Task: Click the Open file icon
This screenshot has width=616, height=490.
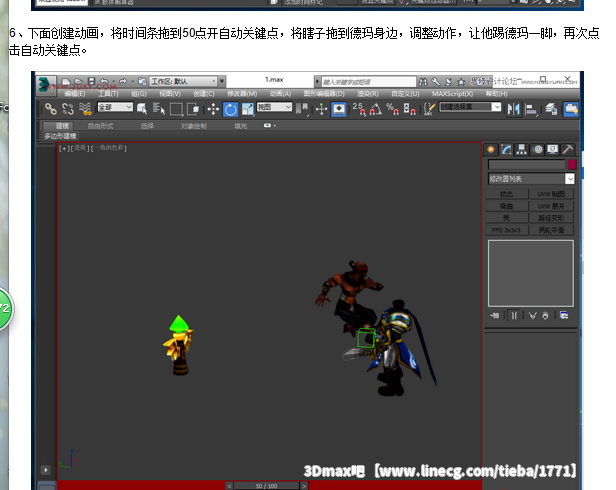Action: pos(79,82)
